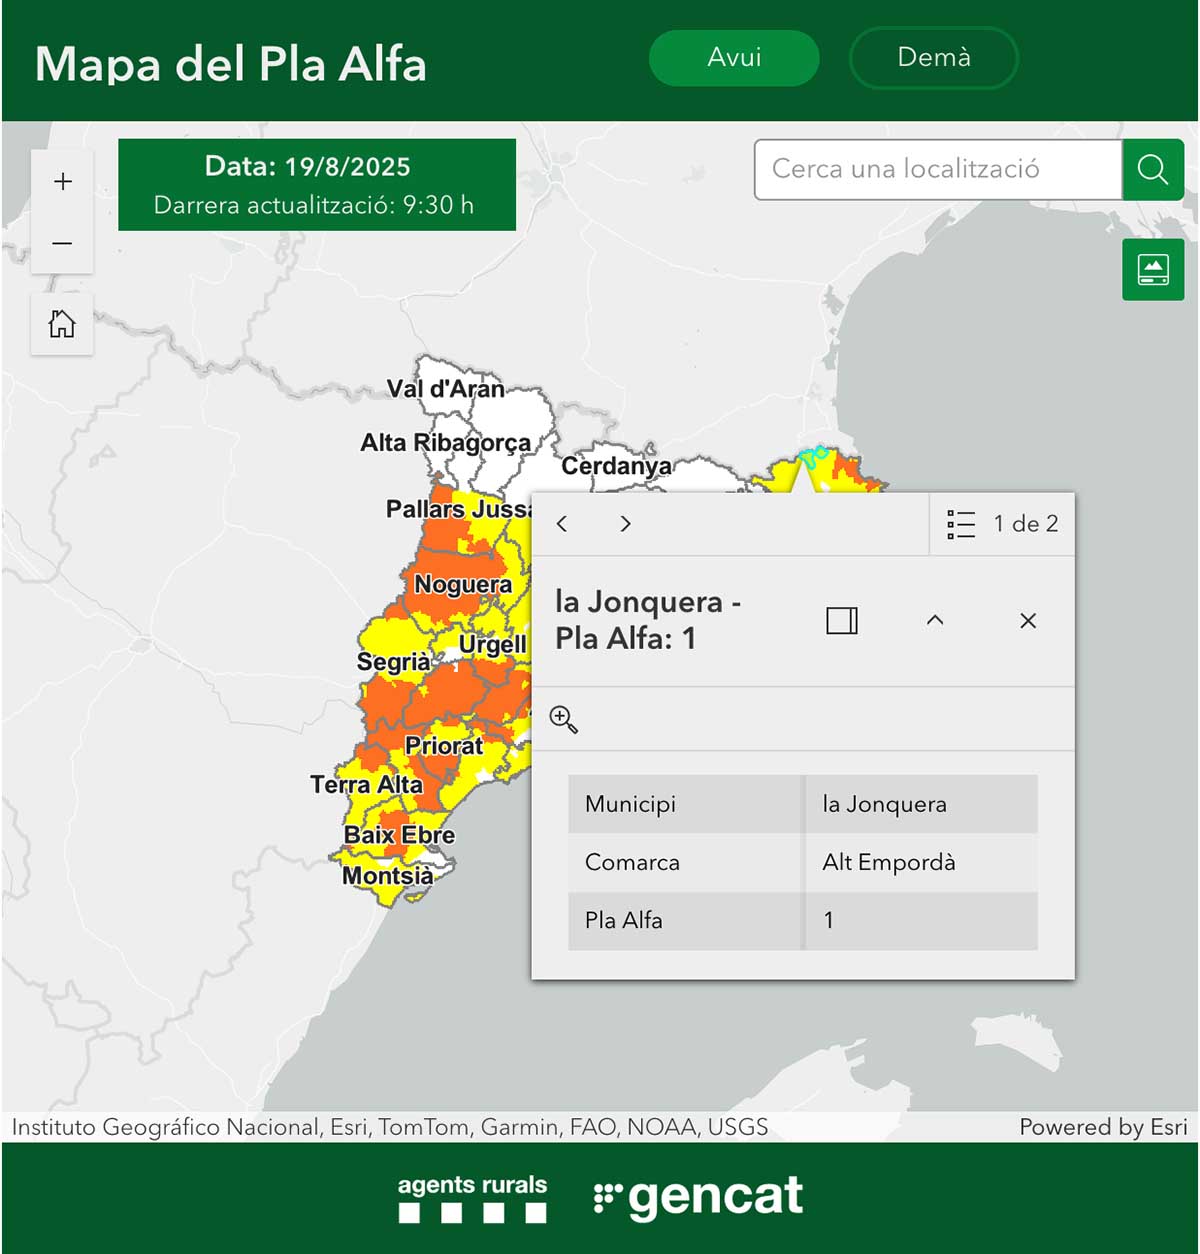This screenshot has width=1200, height=1254.
Task: Open Powered by Esri link
Action: (x=1102, y=1127)
